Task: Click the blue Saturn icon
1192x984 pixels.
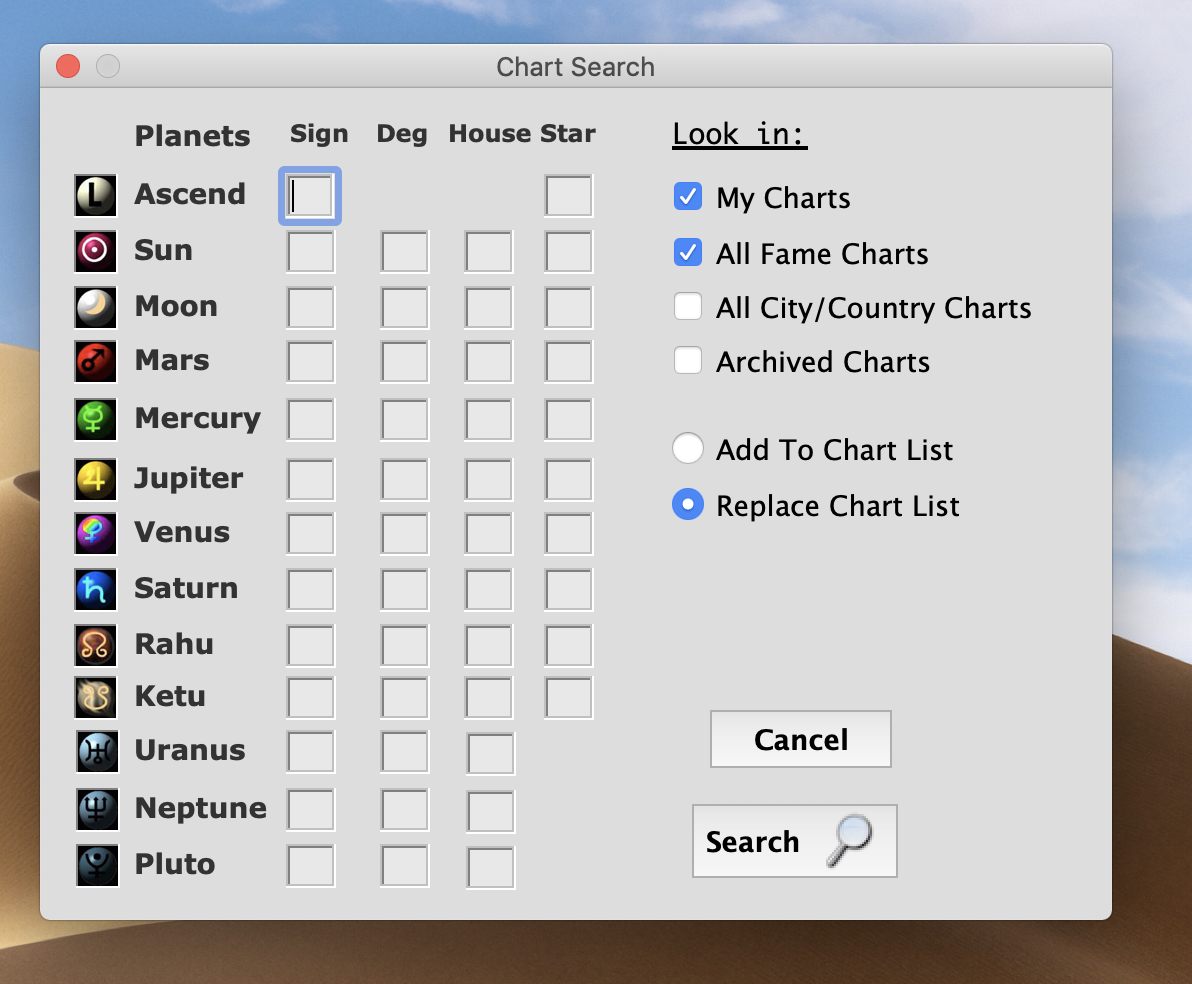Action: (x=96, y=589)
